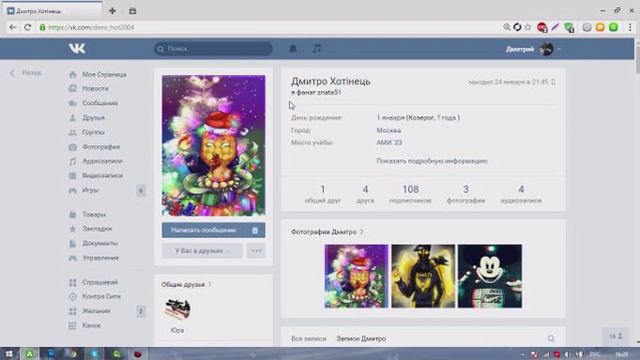Viewport: 640px width, 360px height.
Task: Click the red adblock extension icon
Action: tap(542, 27)
